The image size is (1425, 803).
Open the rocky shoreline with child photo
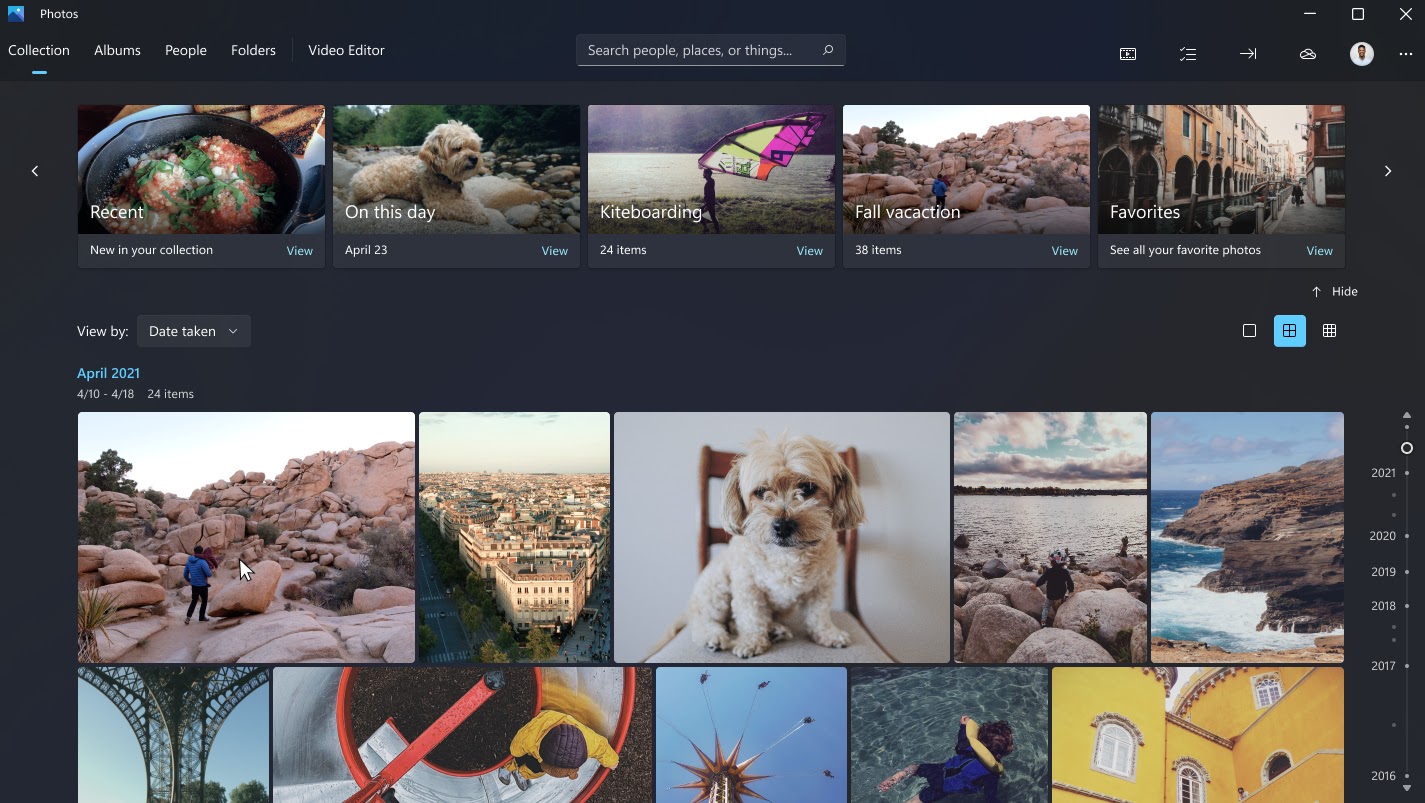pos(1050,537)
